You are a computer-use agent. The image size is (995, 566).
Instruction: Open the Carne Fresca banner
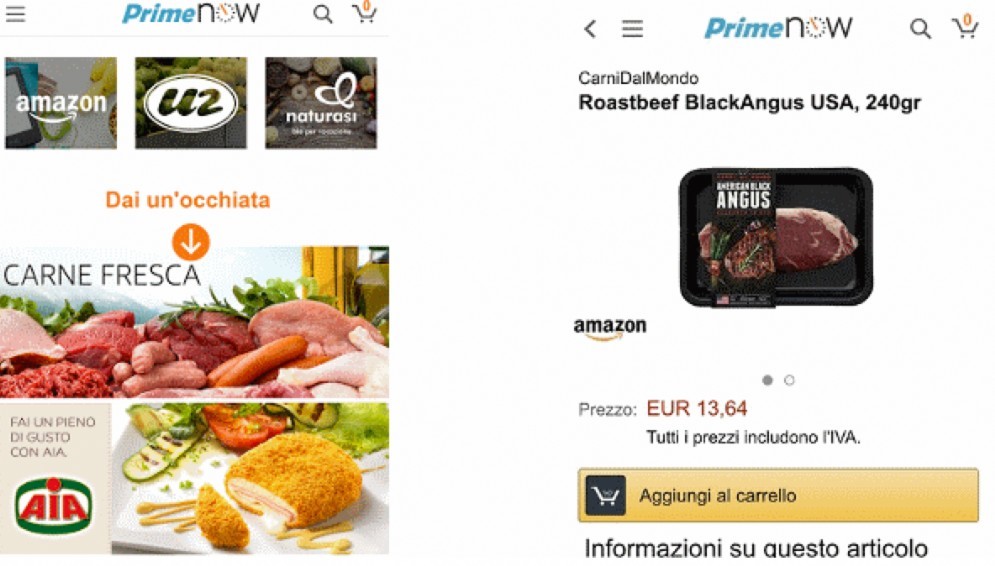(x=194, y=322)
